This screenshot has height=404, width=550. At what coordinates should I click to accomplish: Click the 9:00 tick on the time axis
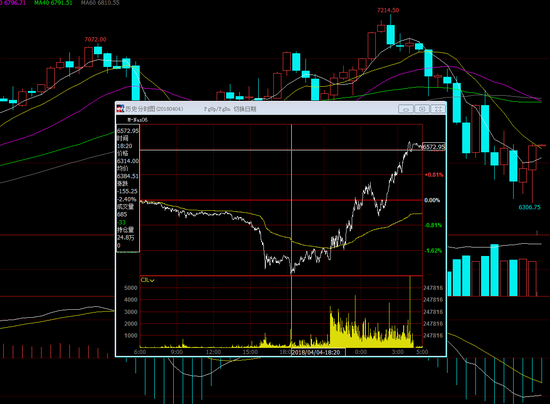tap(176, 352)
